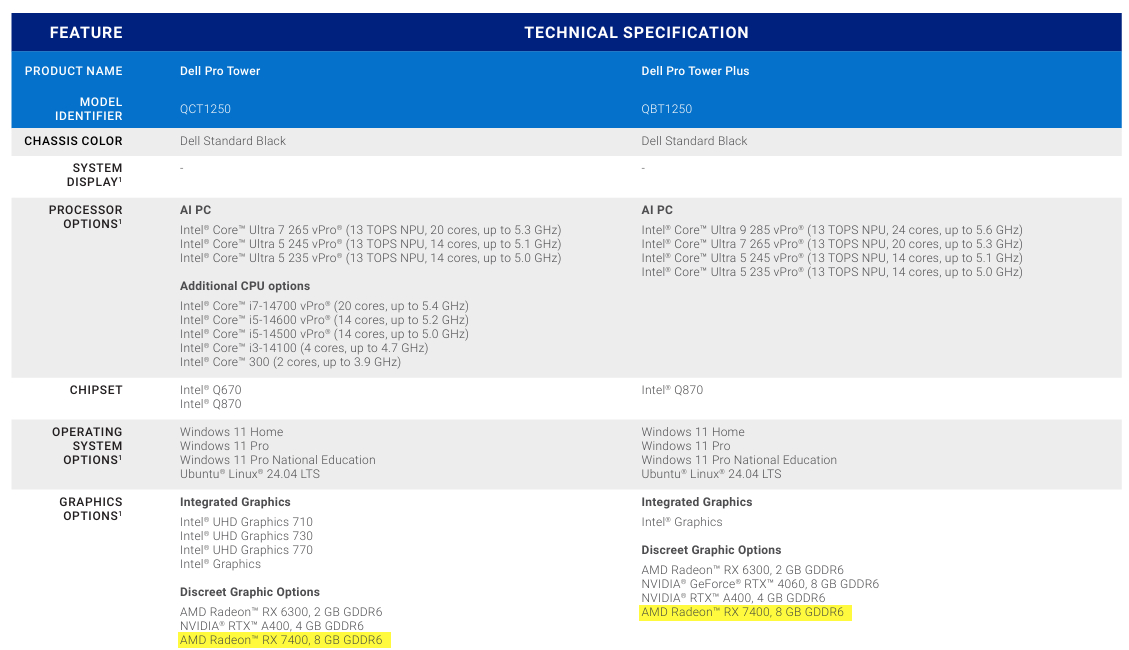Click the PROCESSOR OPTIONS row label
This screenshot has height=650, width=1129.
tap(85, 217)
